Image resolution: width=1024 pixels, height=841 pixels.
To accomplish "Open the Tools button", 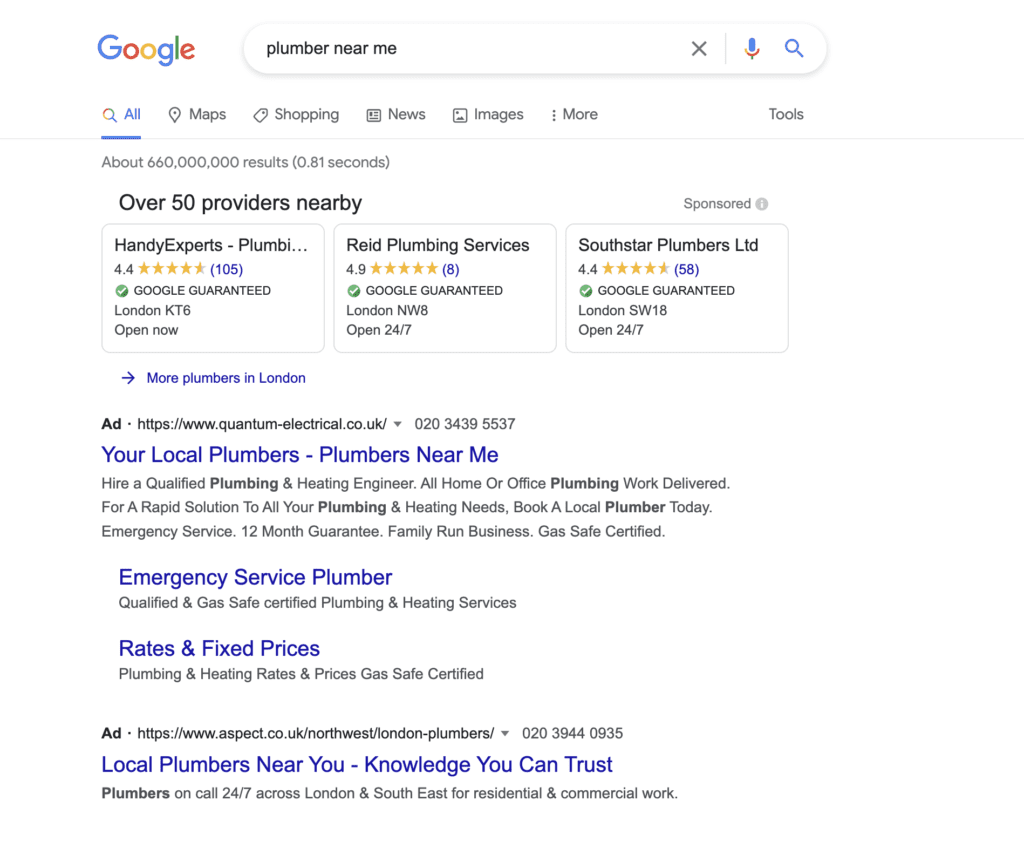I will pos(786,115).
